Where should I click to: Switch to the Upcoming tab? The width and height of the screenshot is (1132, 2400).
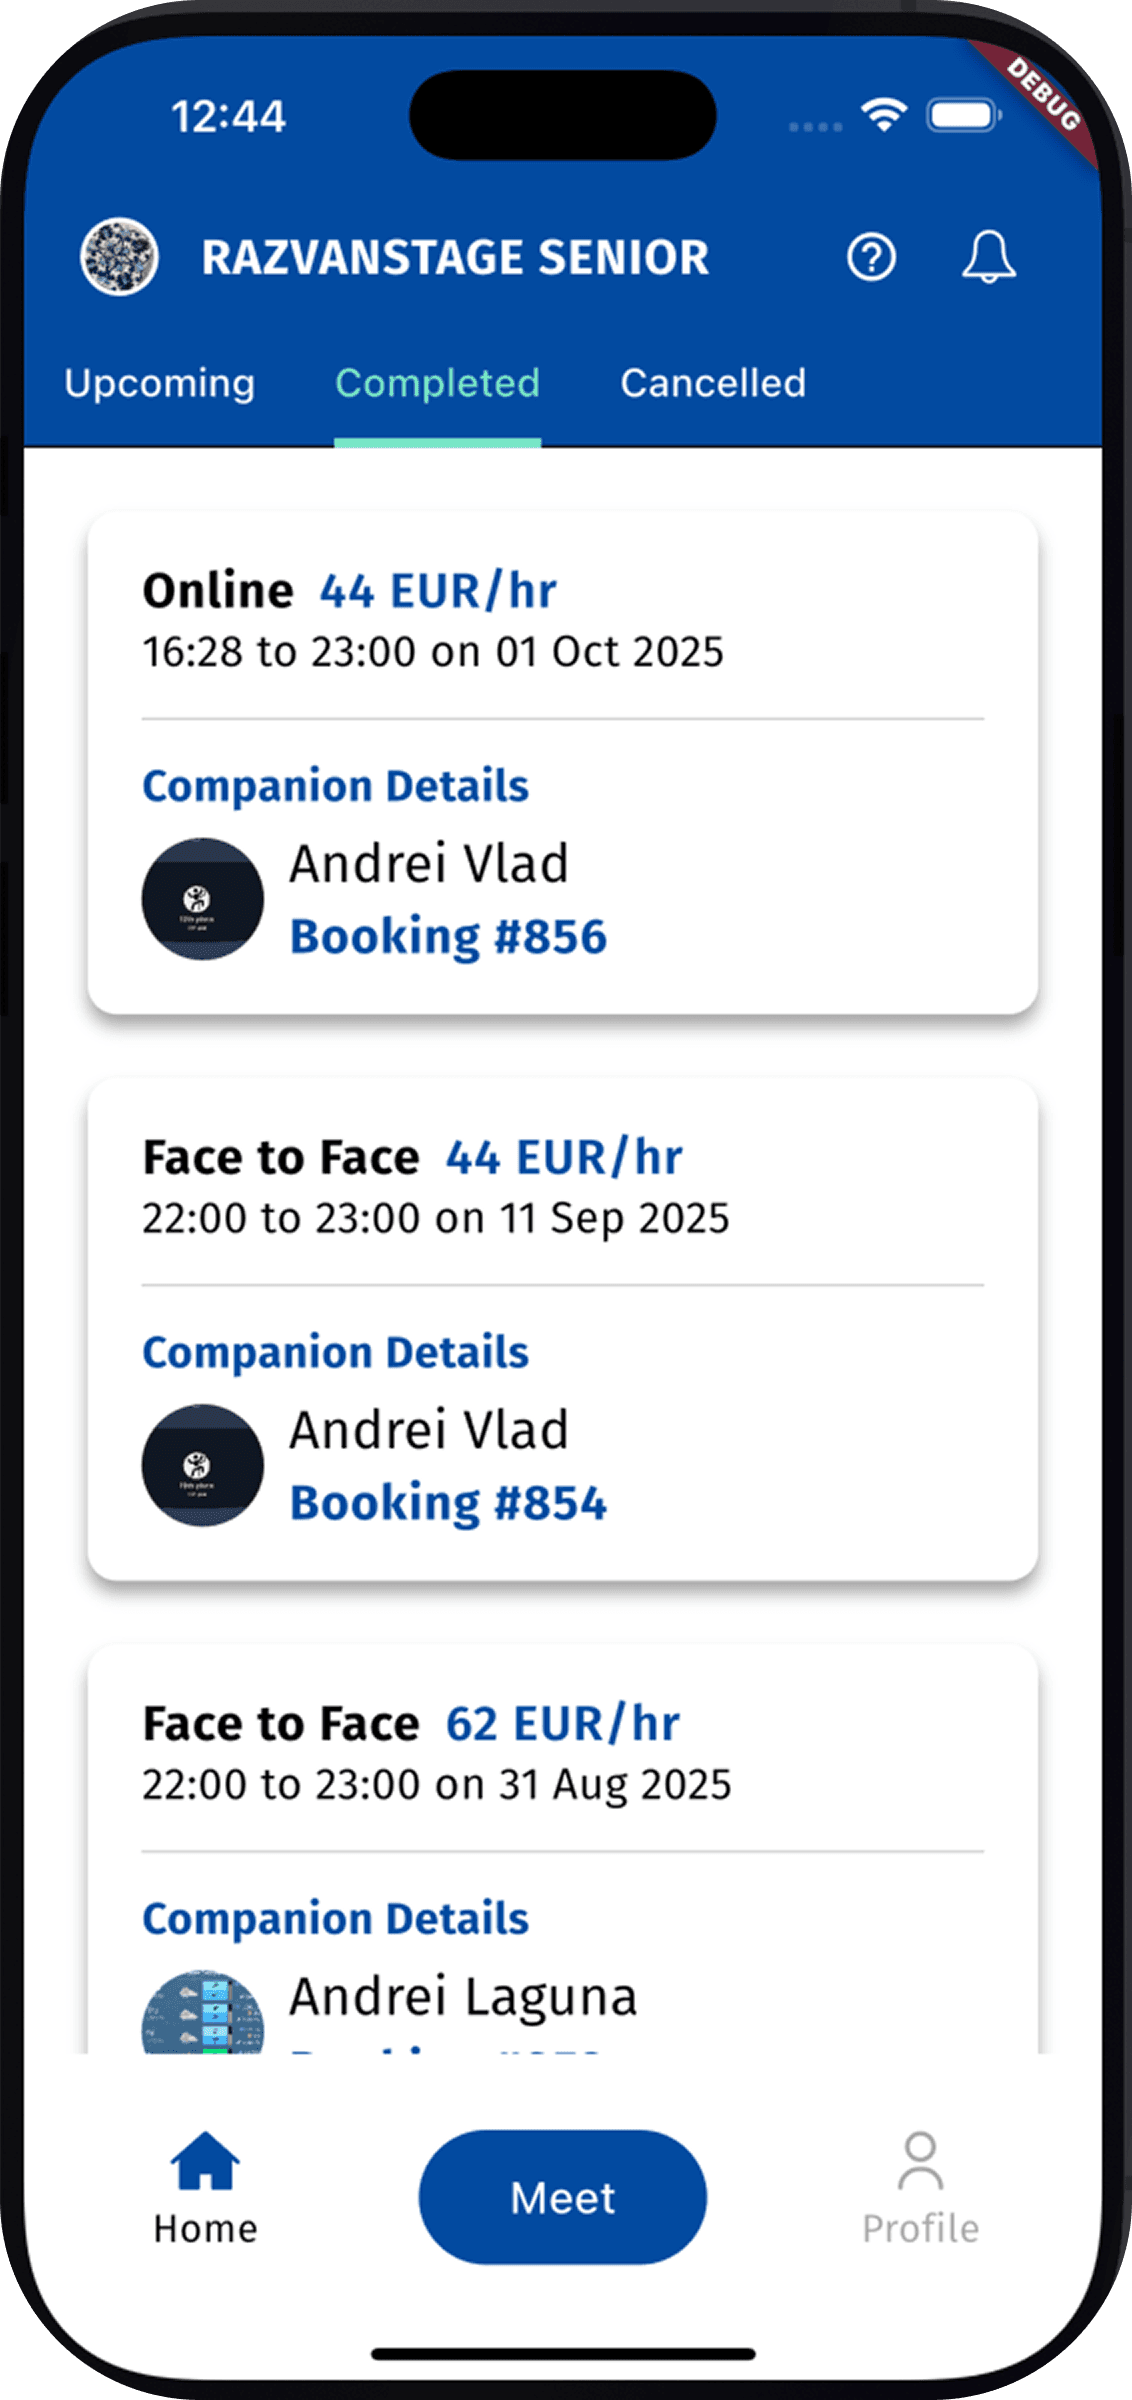[160, 383]
